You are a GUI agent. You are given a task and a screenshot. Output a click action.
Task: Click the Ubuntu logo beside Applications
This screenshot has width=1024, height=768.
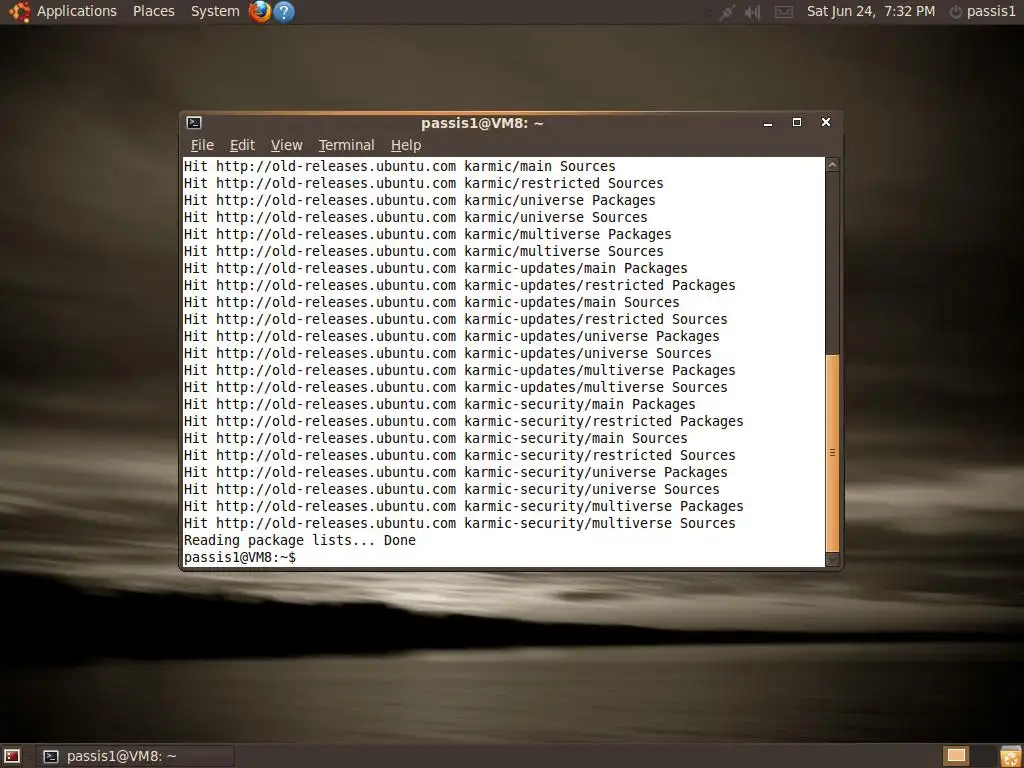[19, 11]
